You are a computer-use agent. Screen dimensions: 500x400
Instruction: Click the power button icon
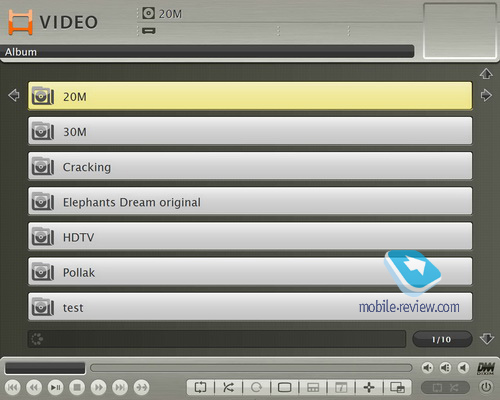point(486,387)
